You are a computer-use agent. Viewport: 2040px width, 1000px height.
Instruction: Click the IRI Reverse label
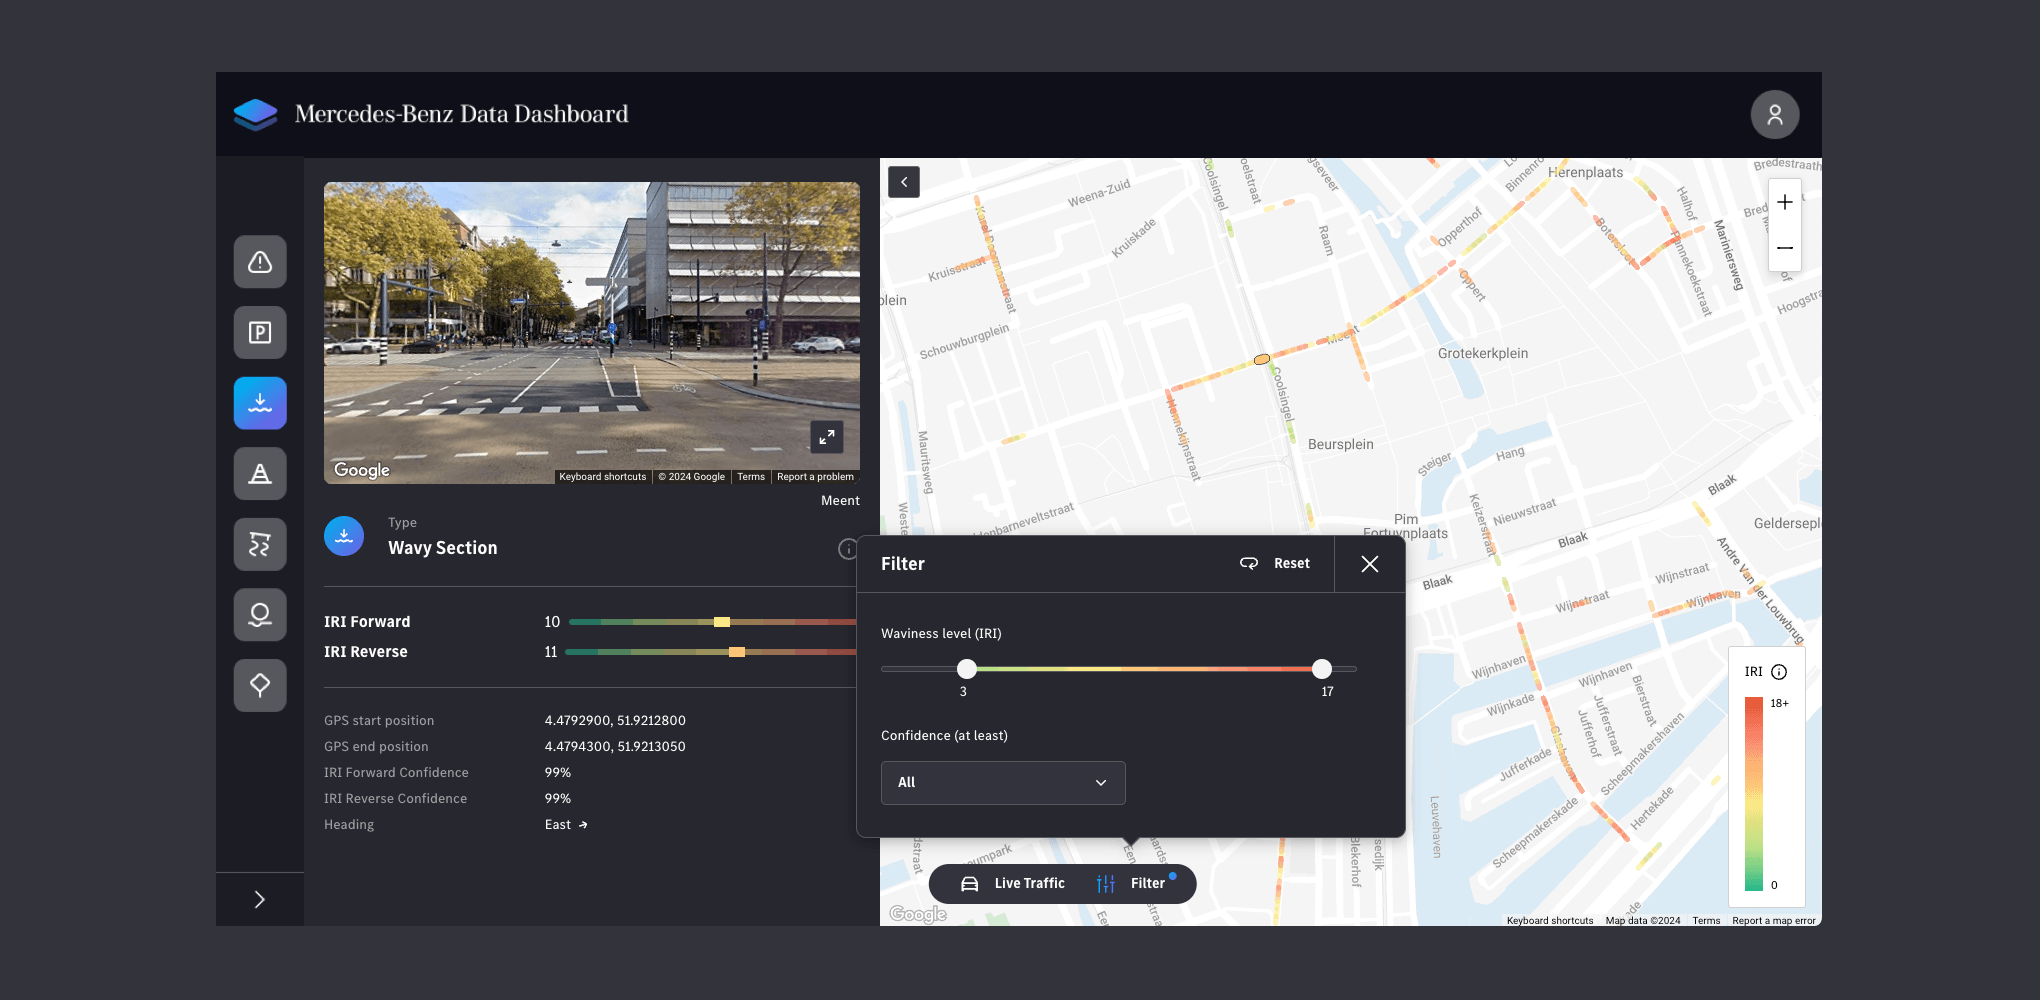point(366,652)
